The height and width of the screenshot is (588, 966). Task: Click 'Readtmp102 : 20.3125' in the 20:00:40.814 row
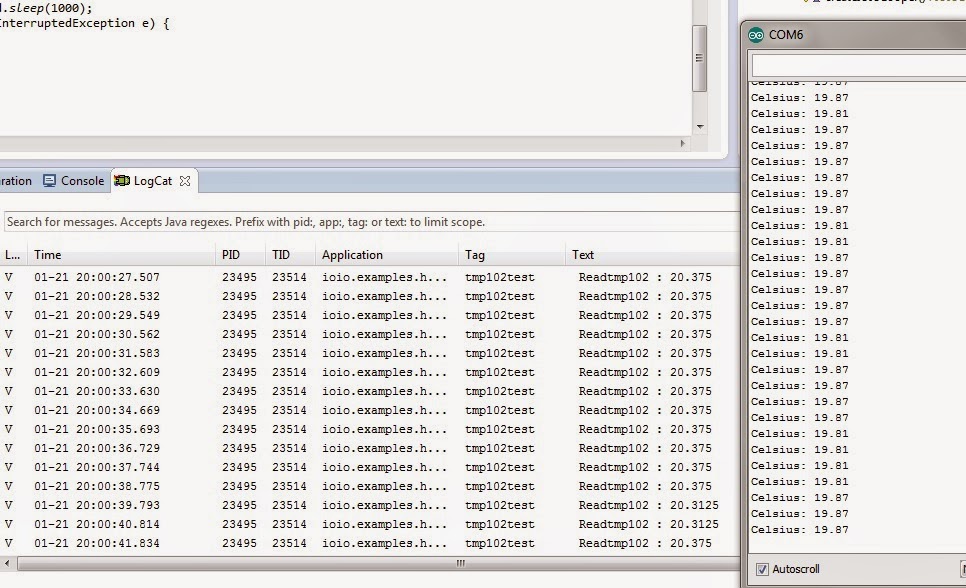click(x=648, y=525)
